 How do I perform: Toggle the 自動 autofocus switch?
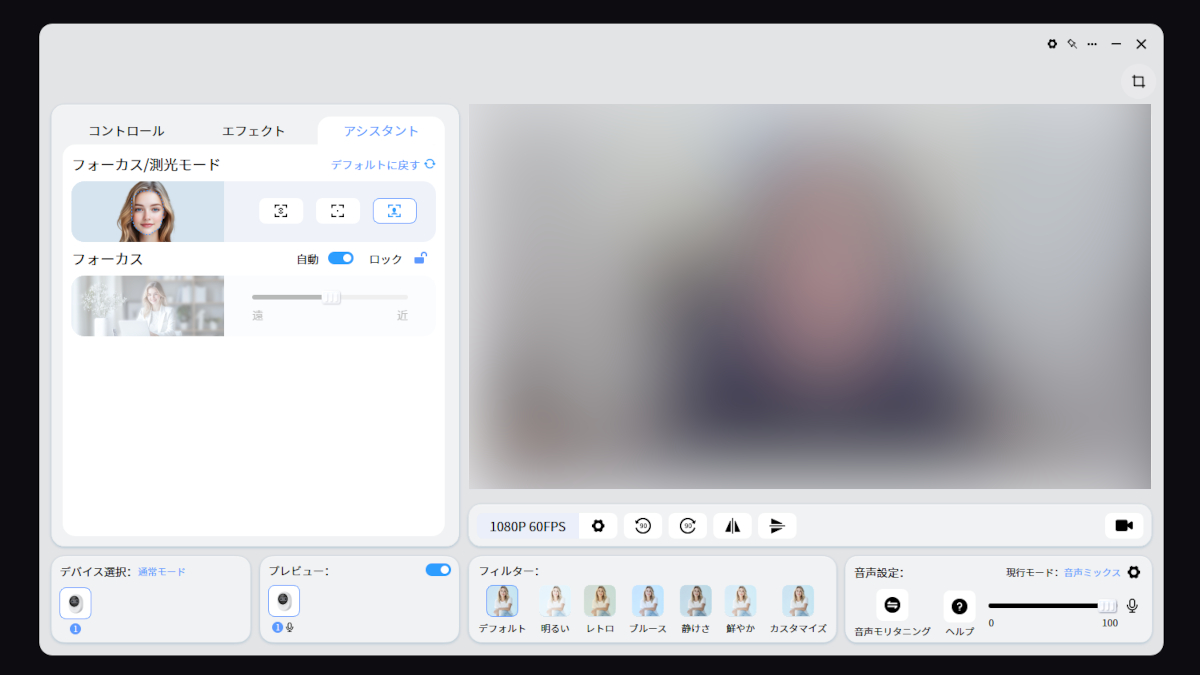[x=340, y=258]
